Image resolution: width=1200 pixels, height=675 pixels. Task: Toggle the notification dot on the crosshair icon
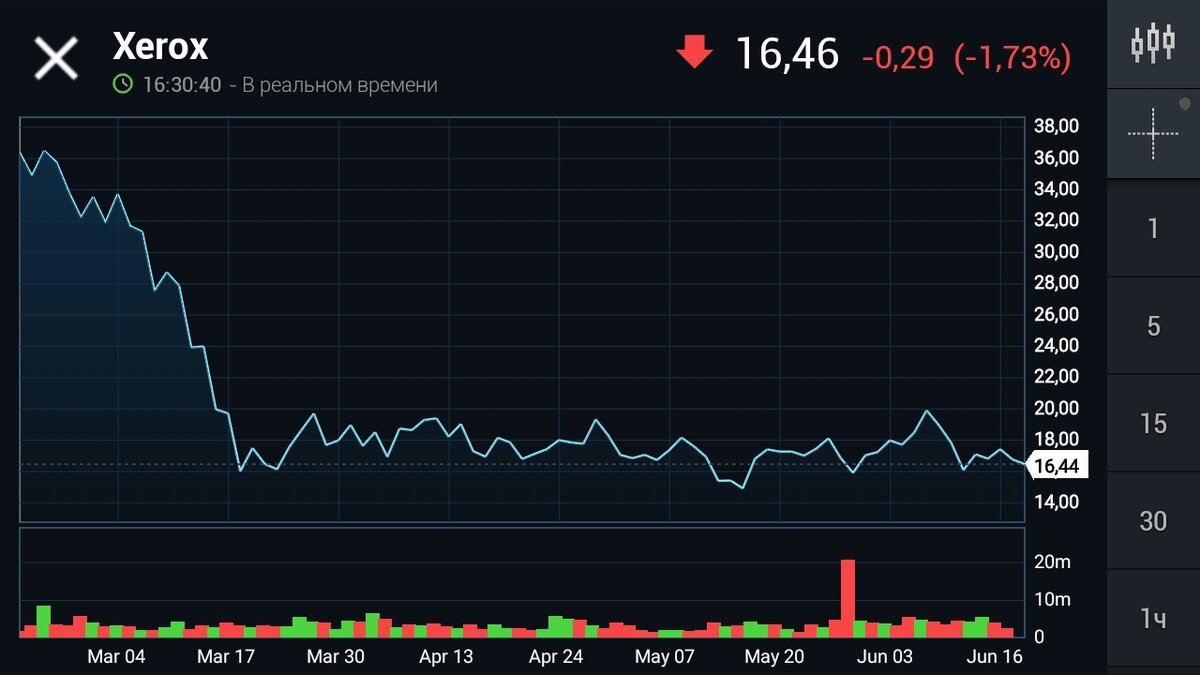coord(1184,102)
